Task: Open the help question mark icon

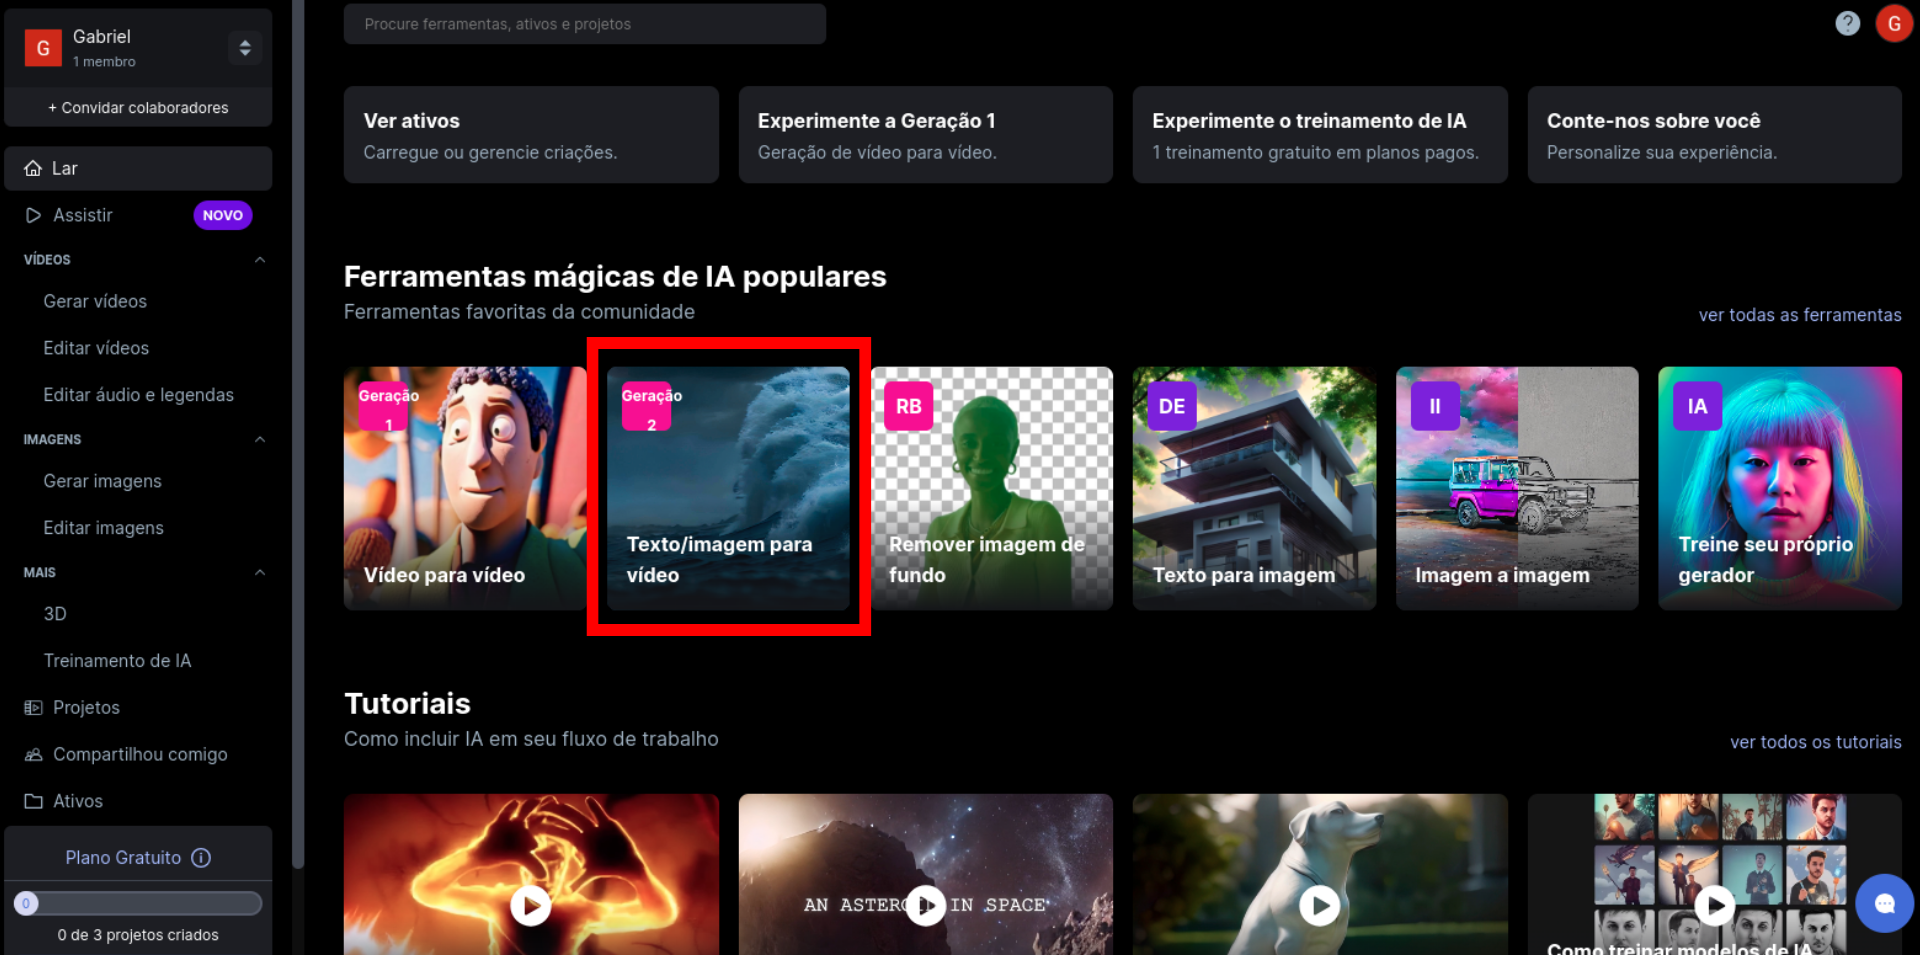Action: pyautogui.click(x=1847, y=23)
